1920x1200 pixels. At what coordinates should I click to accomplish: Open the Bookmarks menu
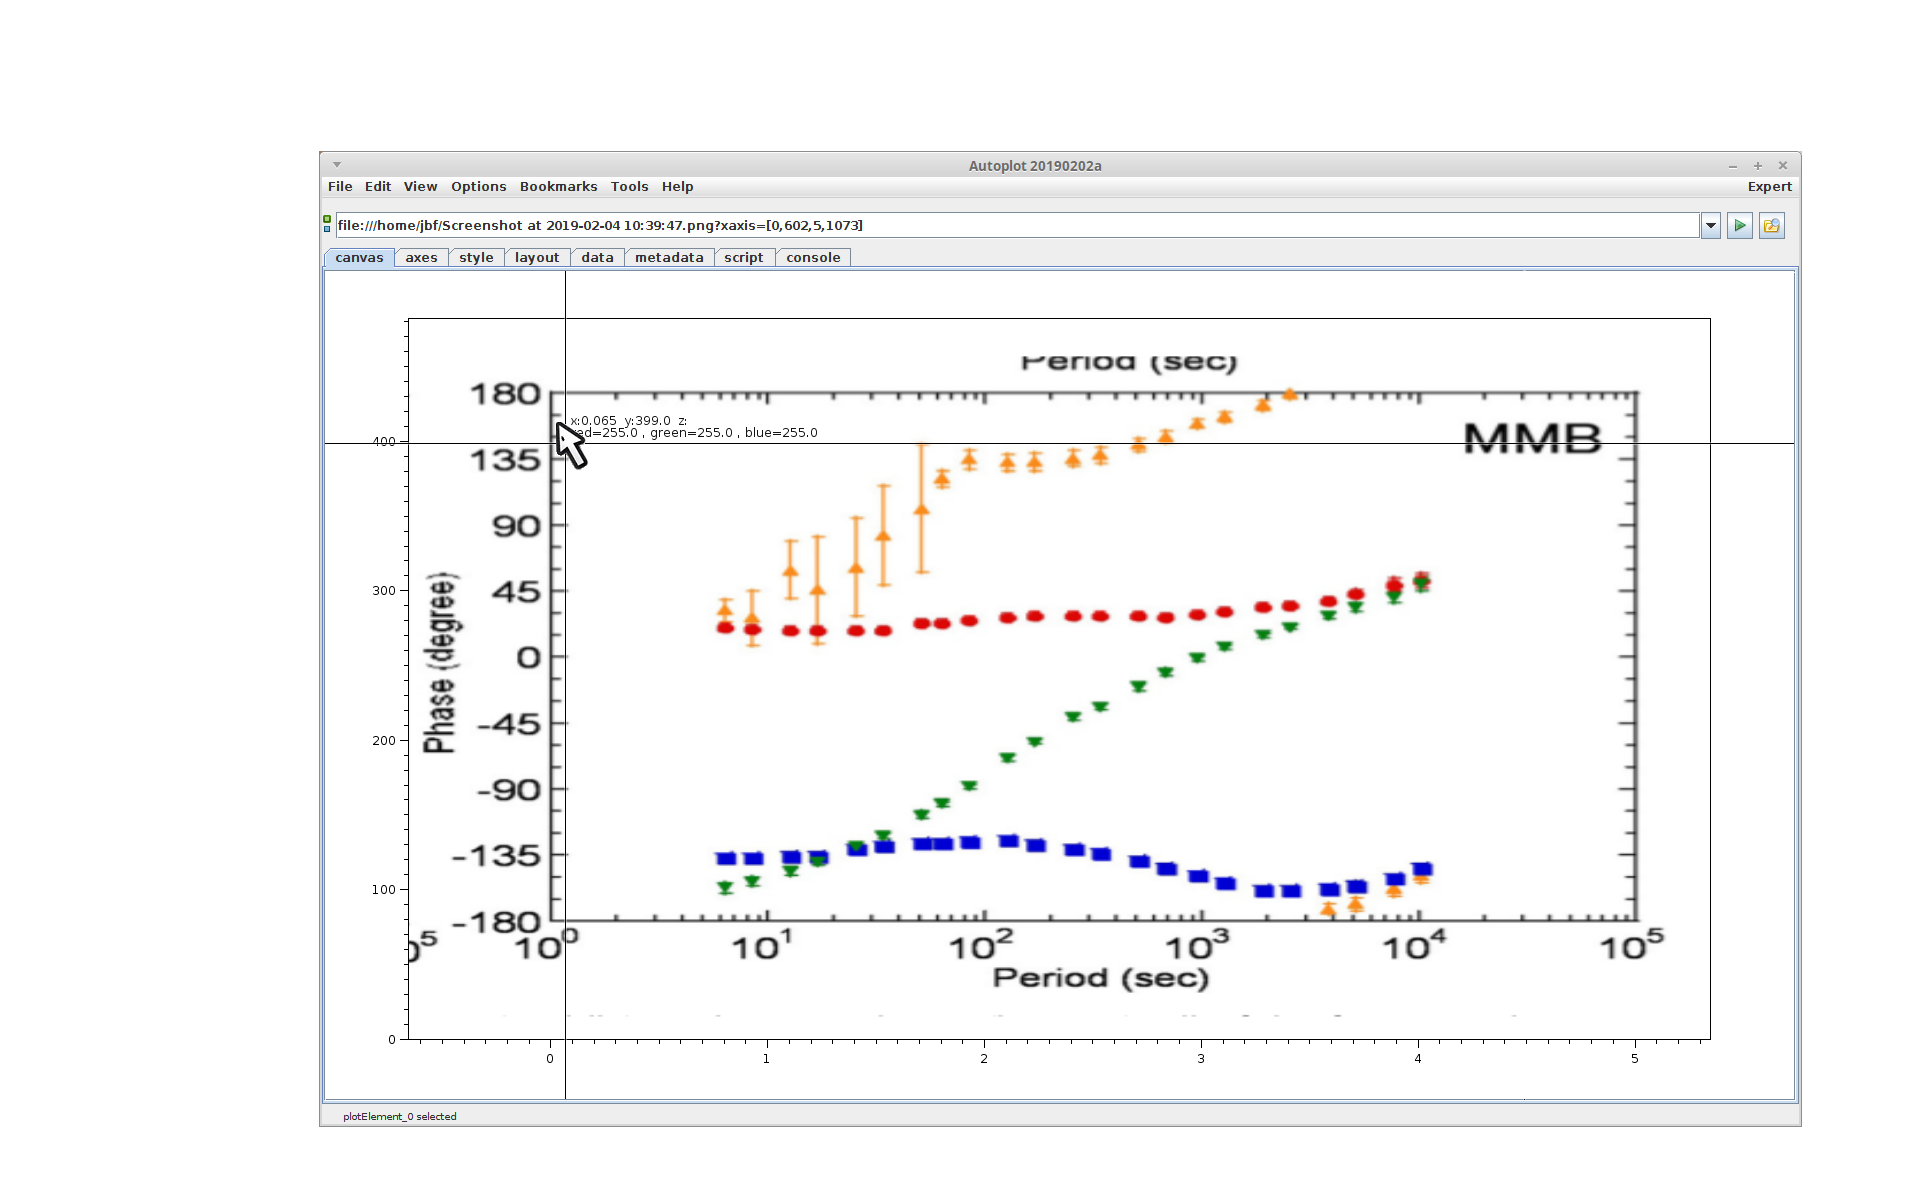click(558, 187)
